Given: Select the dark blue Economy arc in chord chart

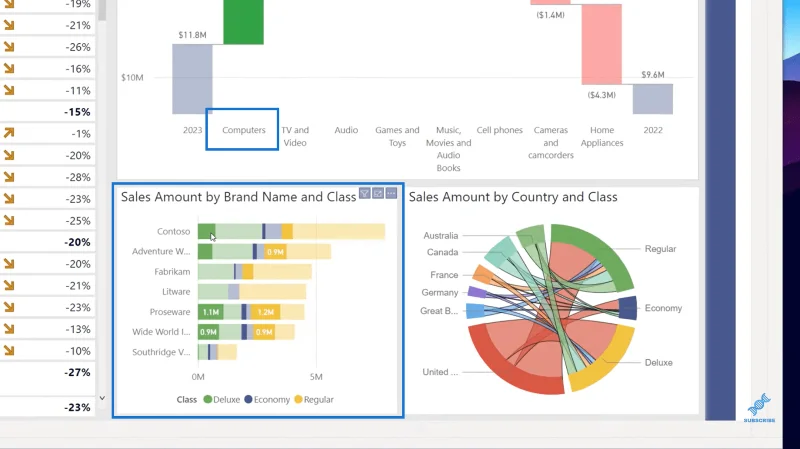Looking at the screenshot, I should click(628, 308).
